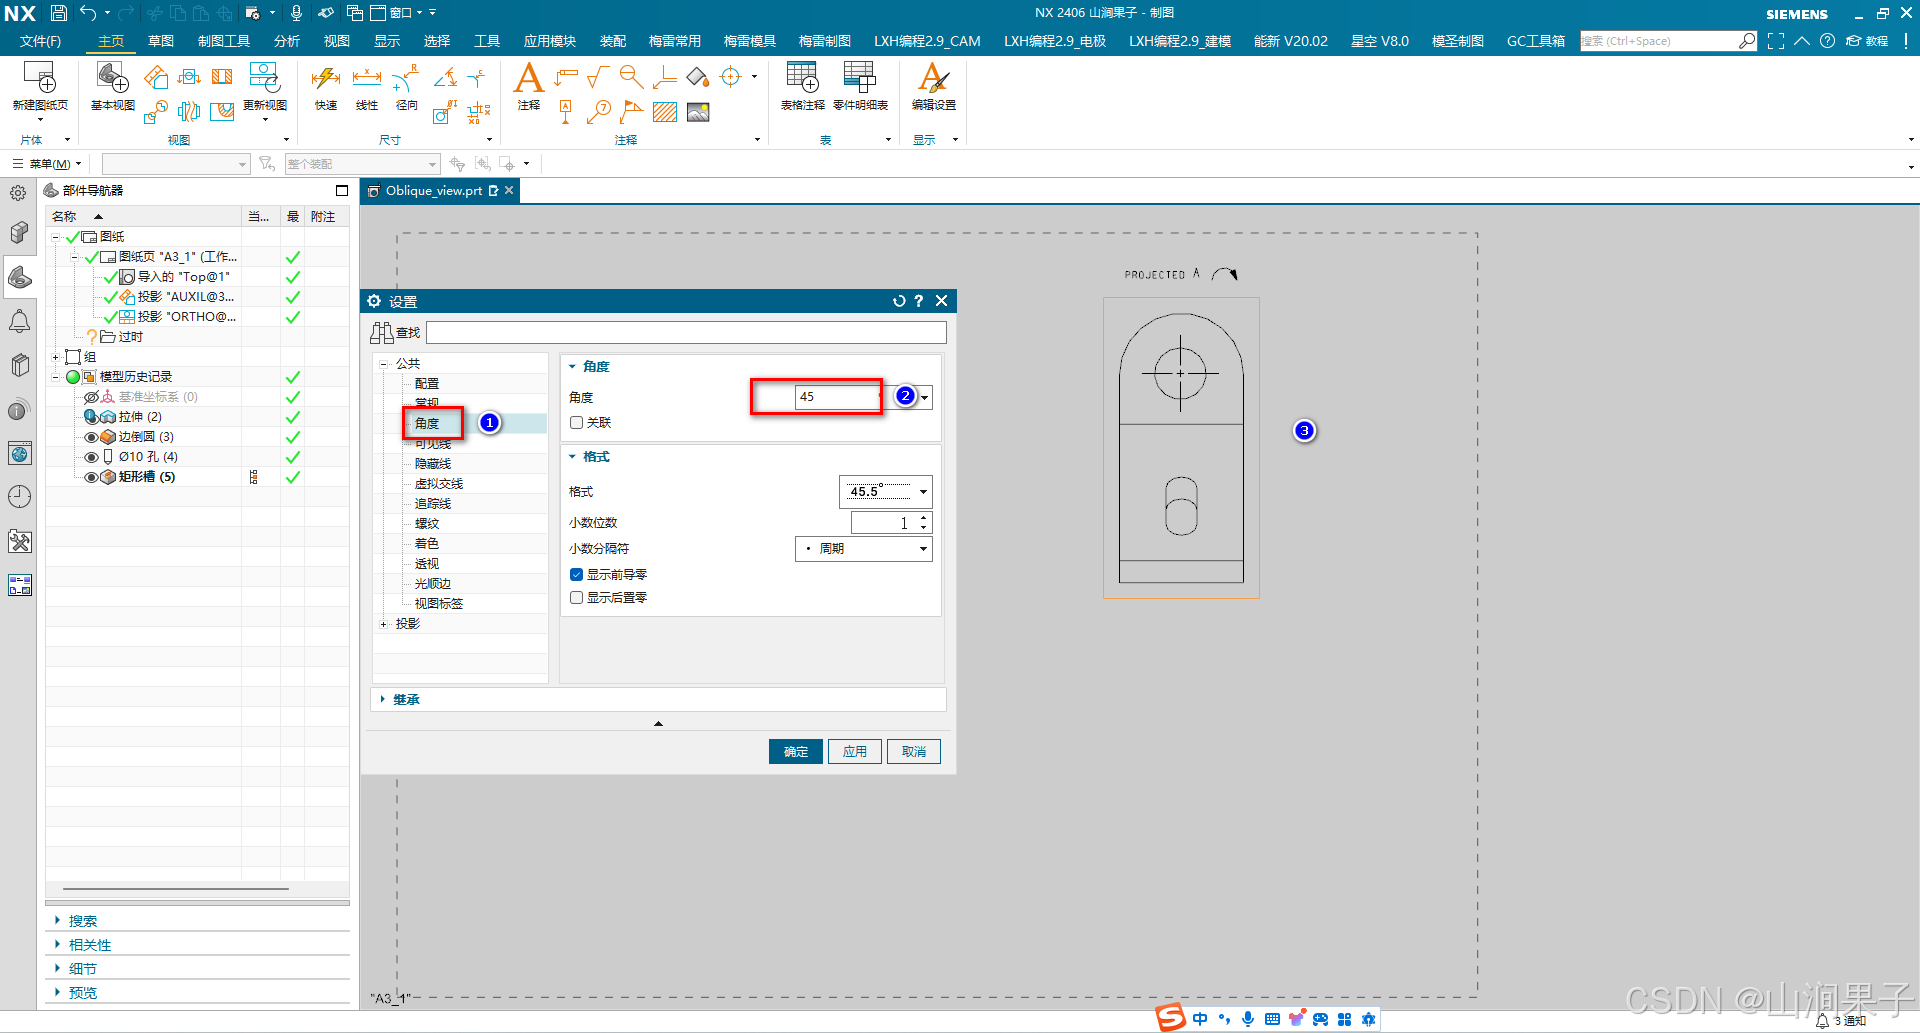Click 确定 to confirm settings
This screenshot has height=1033, width=1920.
coord(796,752)
